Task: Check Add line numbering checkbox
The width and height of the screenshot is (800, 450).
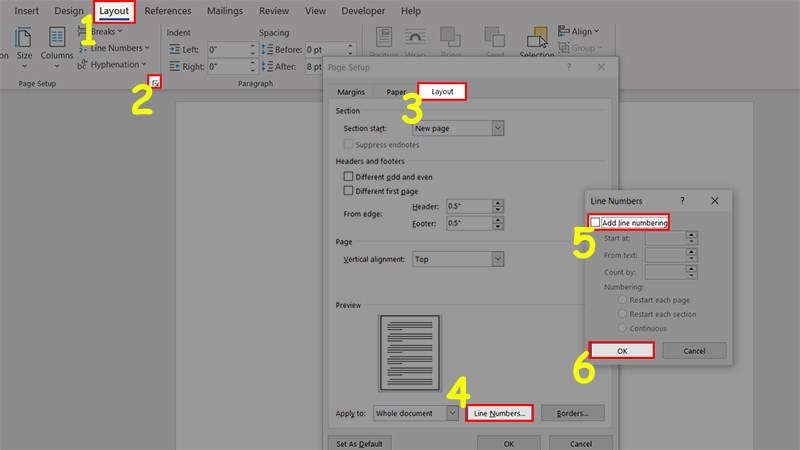Action: 595,222
